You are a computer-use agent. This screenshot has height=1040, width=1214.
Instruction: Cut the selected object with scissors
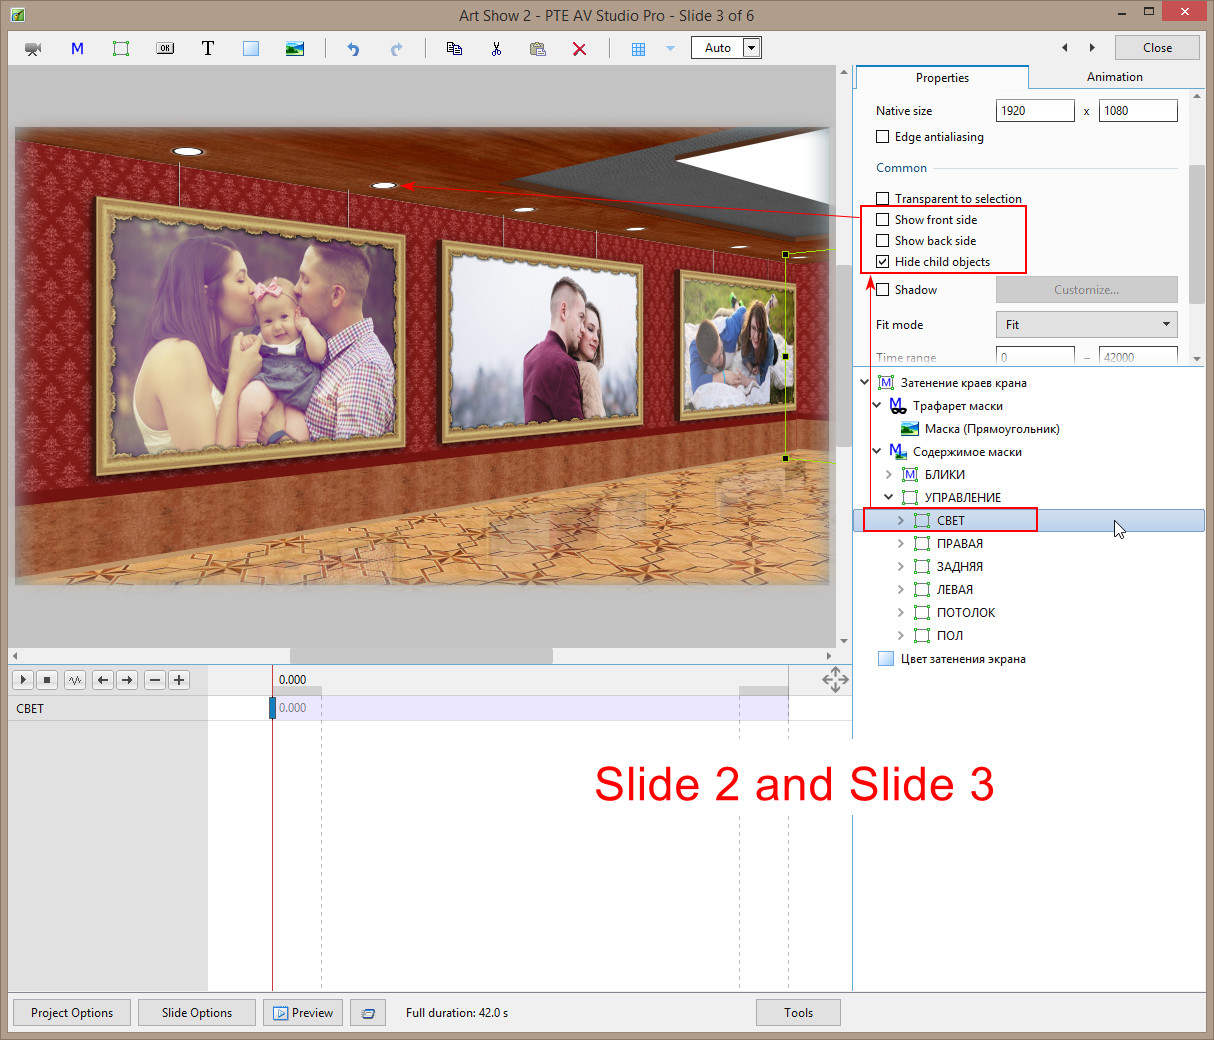point(496,48)
